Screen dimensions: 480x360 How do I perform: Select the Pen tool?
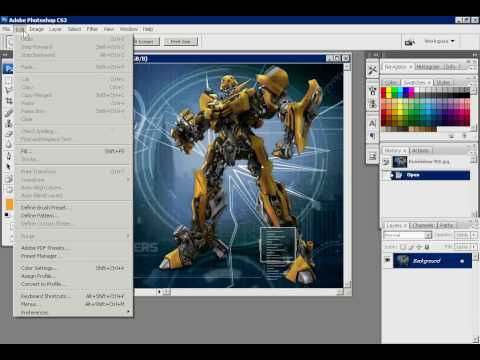pos(9,156)
